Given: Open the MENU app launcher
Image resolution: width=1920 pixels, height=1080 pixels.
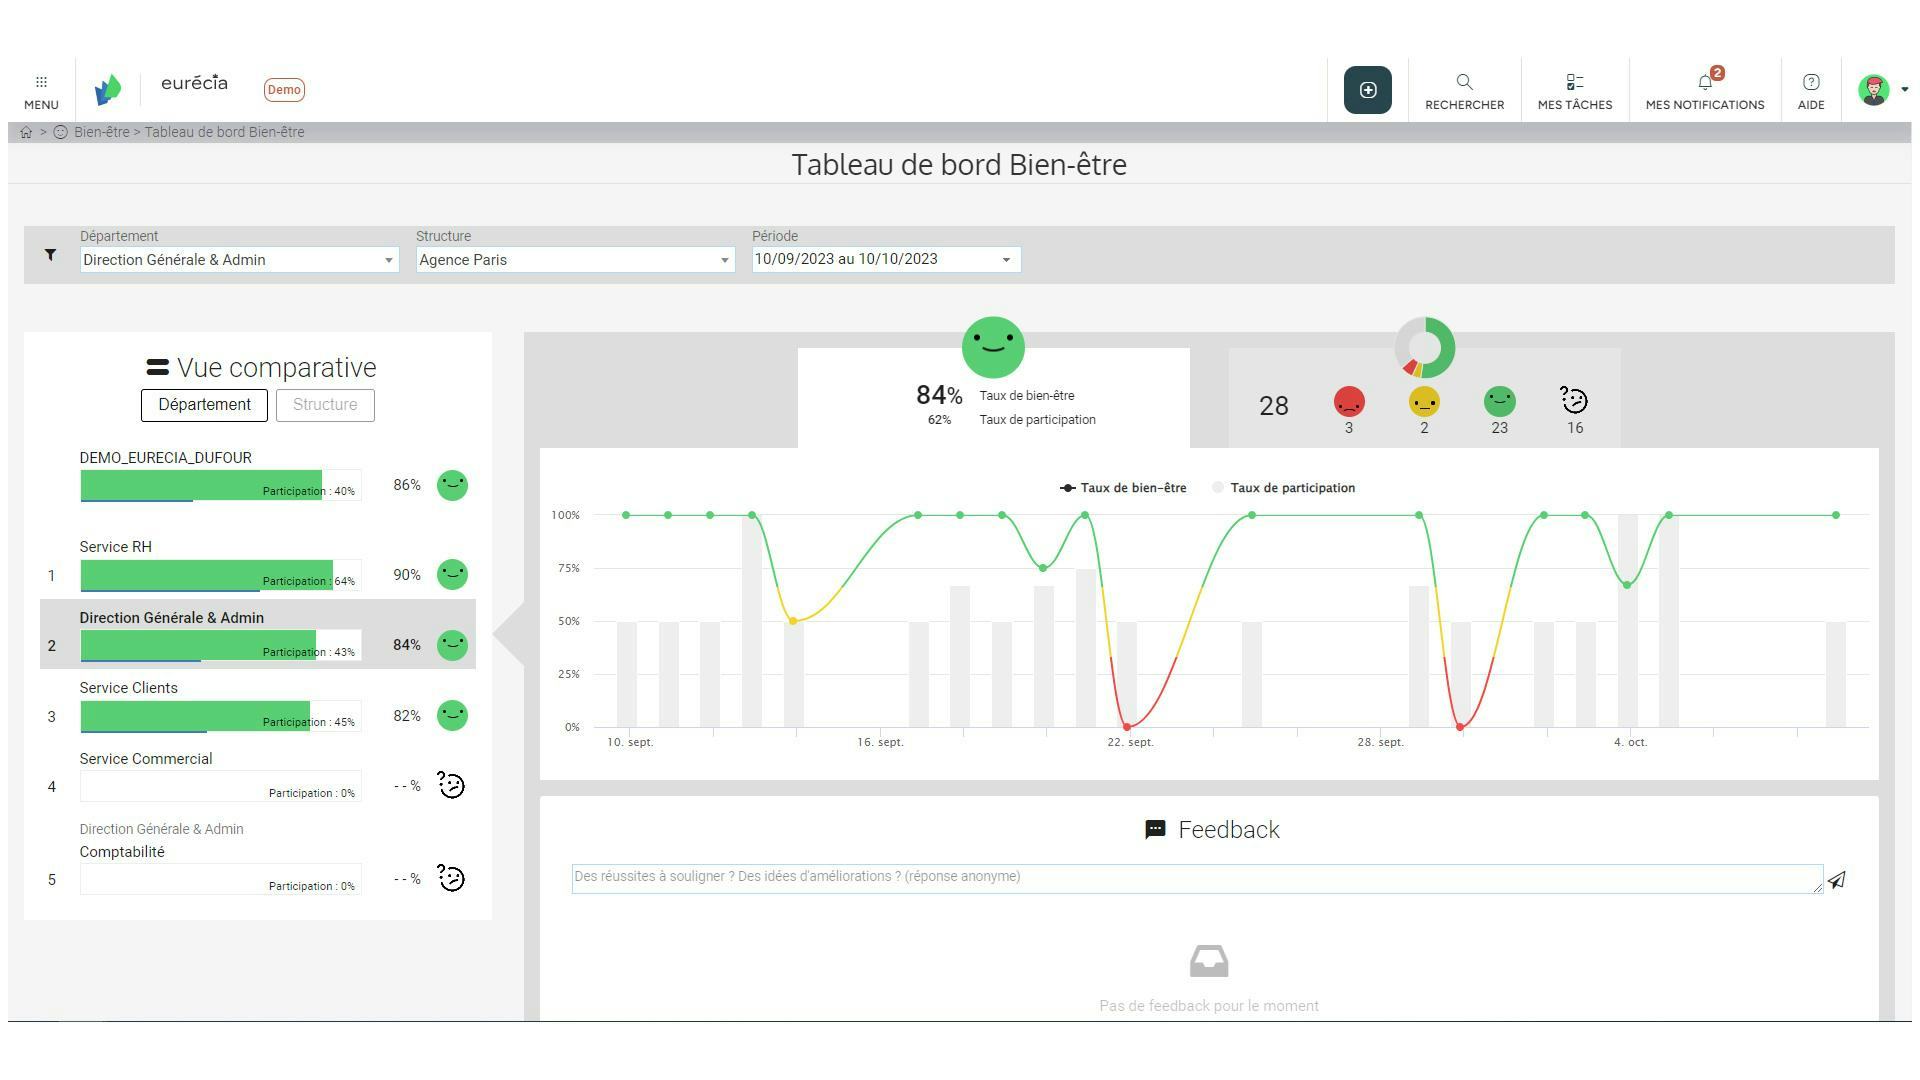Looking at the screenshot, I should point(40,90).
